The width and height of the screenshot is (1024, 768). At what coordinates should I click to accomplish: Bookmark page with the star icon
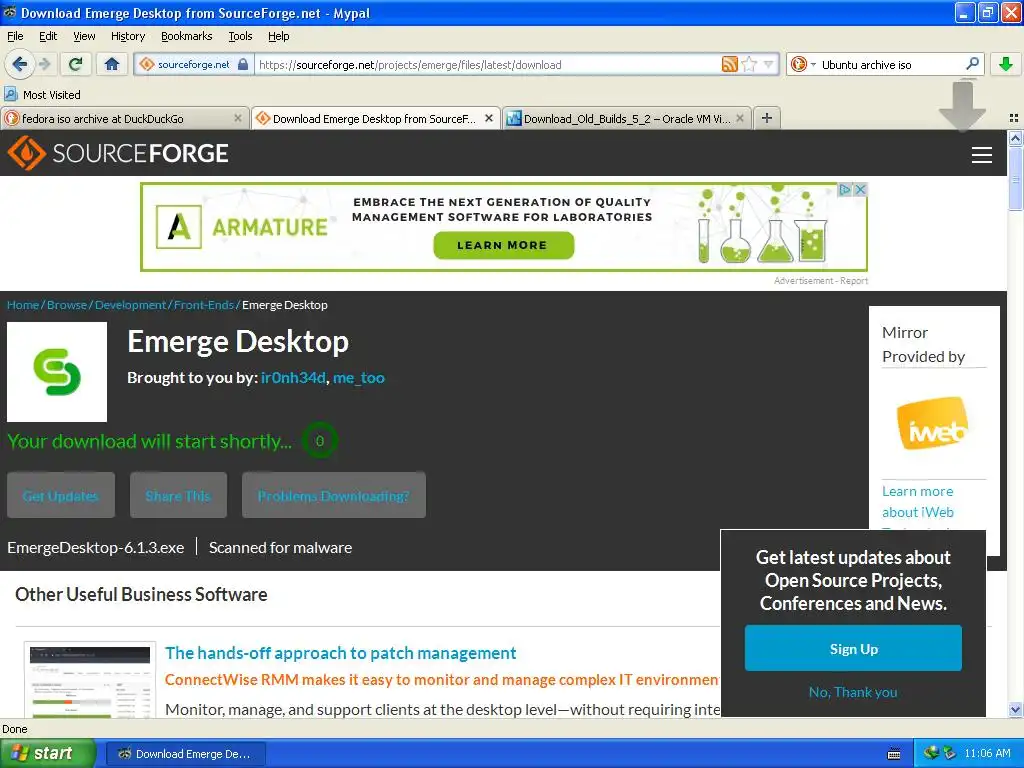click(x=749, y=64)
